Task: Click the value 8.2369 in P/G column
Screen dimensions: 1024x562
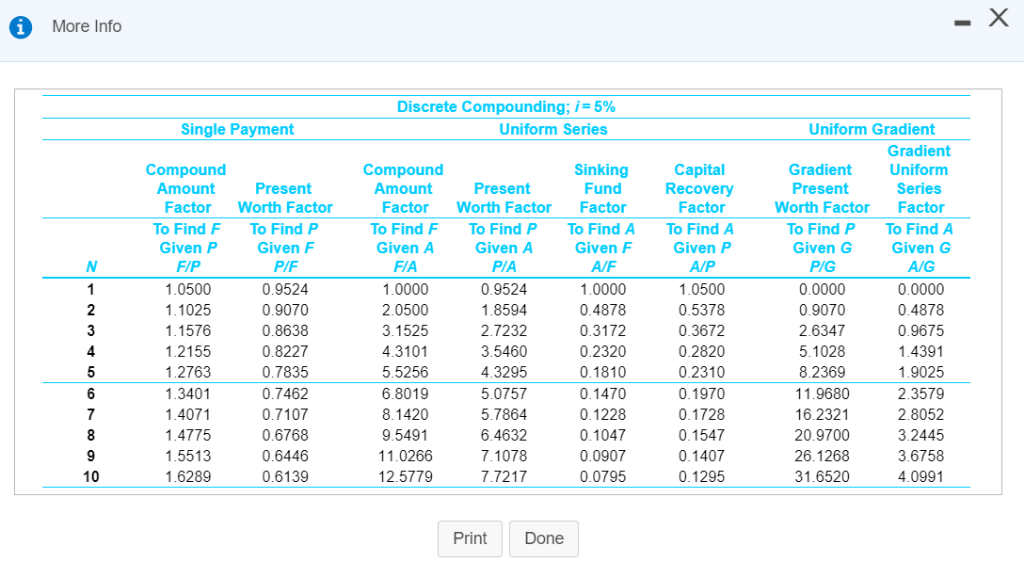Action: pyautogui.click(x=822, y=372)
